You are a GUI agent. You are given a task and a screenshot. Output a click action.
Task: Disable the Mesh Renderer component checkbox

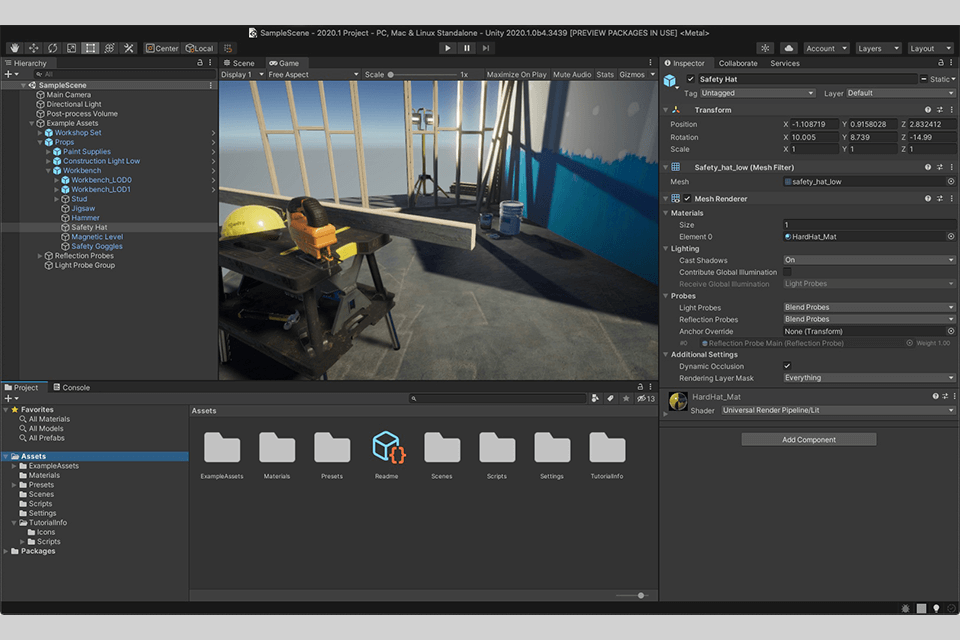coord(687,199)
